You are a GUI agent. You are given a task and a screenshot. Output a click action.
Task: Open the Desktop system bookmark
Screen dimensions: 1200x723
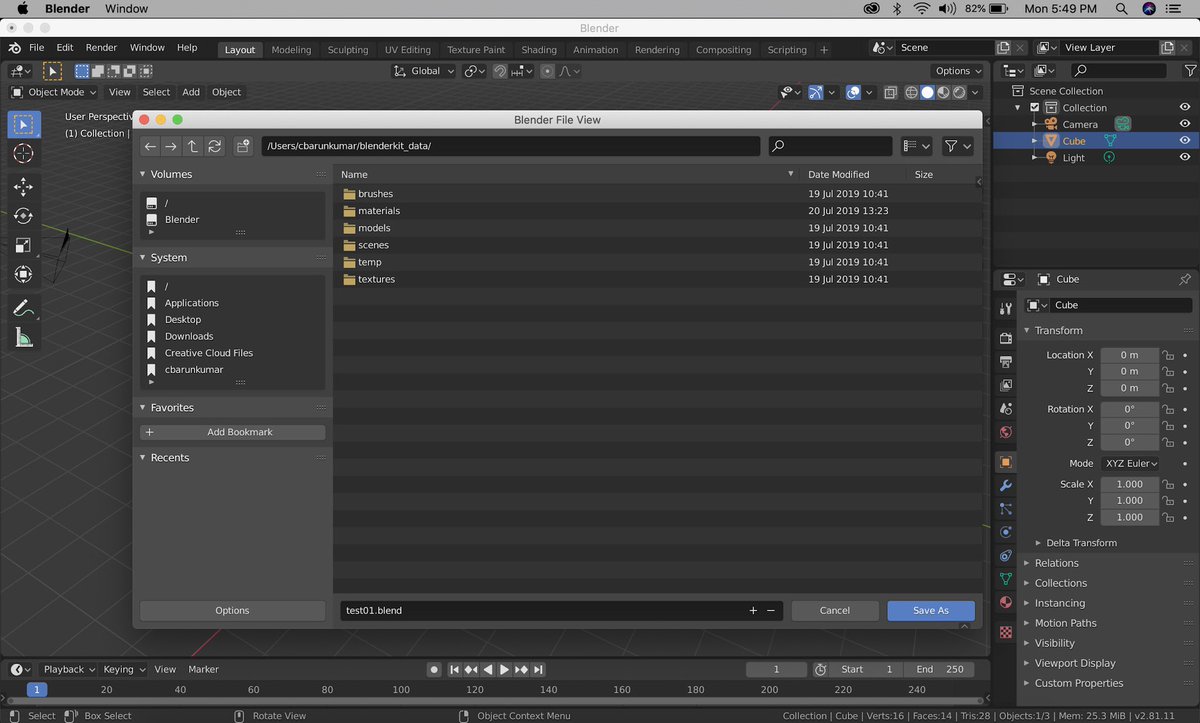[x=183, y=320]
